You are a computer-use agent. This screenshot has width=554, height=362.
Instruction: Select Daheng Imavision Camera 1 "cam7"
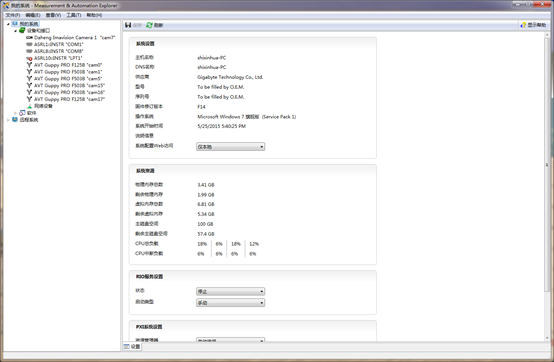click(x=75, y=37)
